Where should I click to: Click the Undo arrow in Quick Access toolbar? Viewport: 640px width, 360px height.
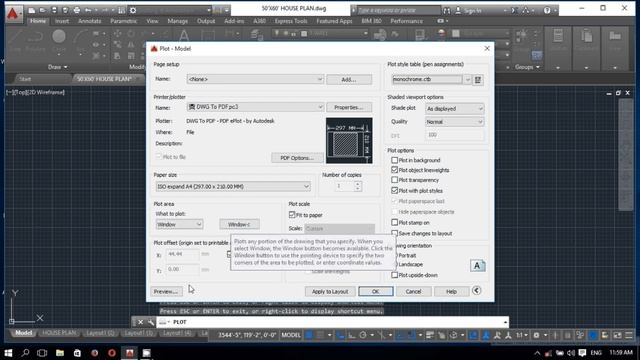[x=88, y=10]
